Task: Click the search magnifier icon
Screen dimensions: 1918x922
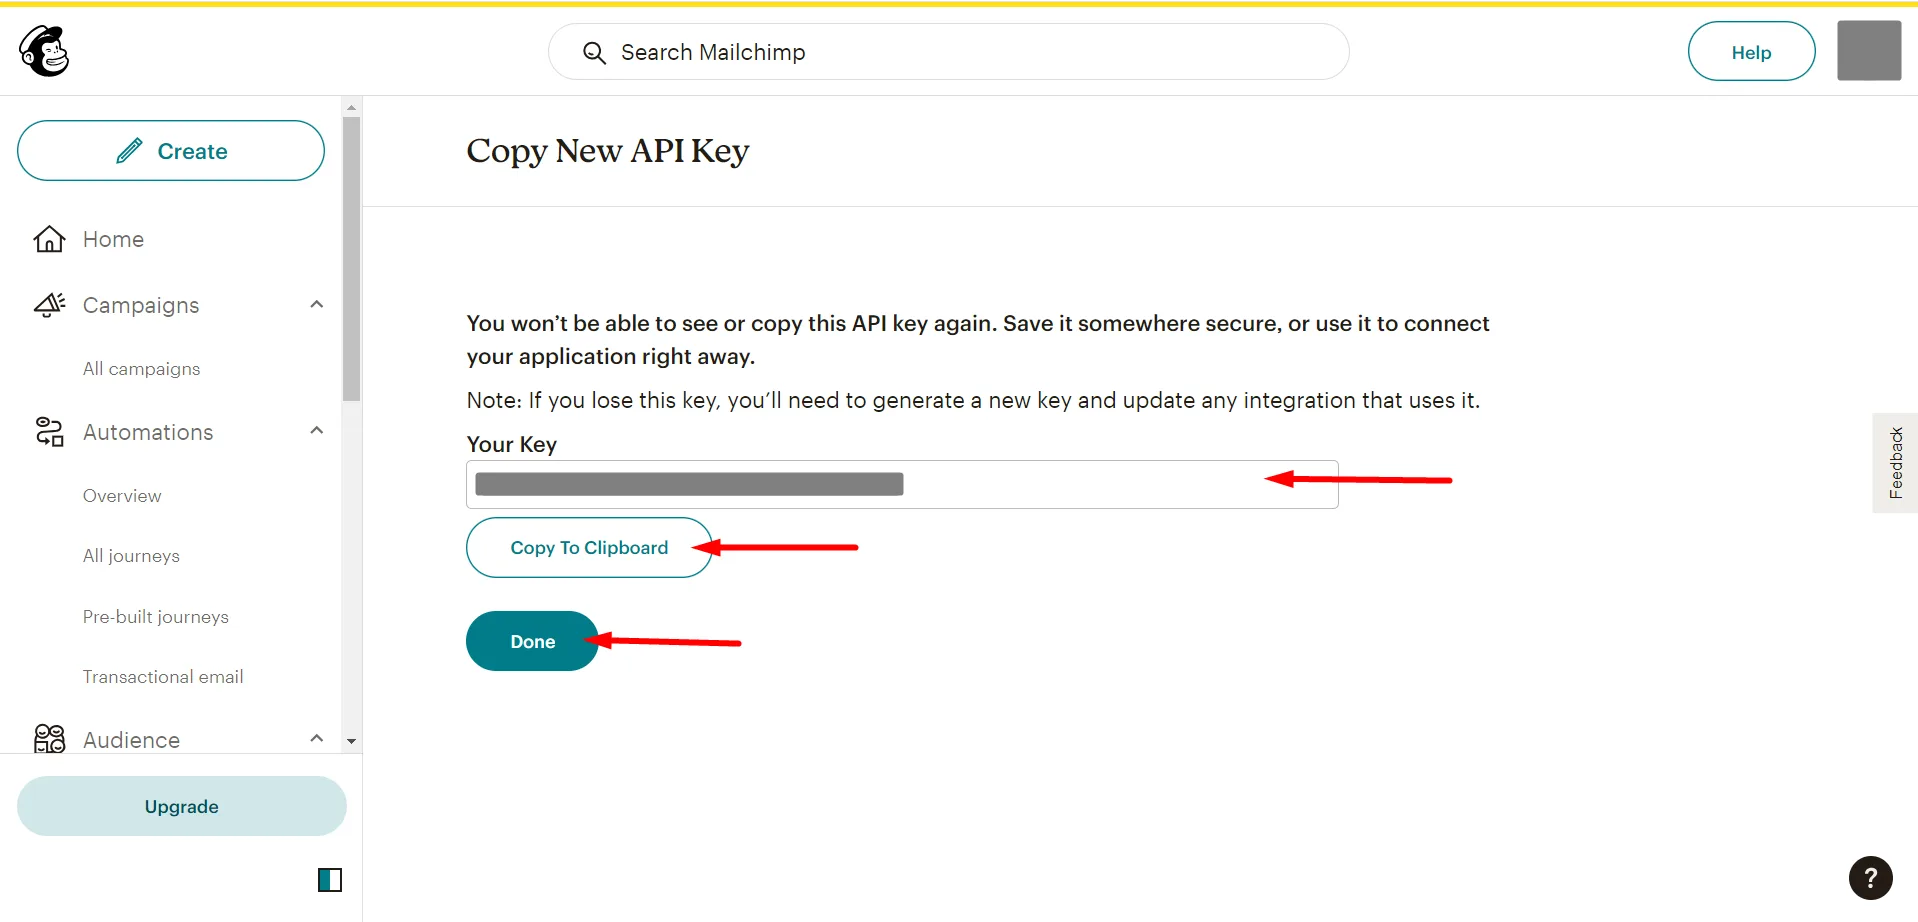Action: point(594,53)
